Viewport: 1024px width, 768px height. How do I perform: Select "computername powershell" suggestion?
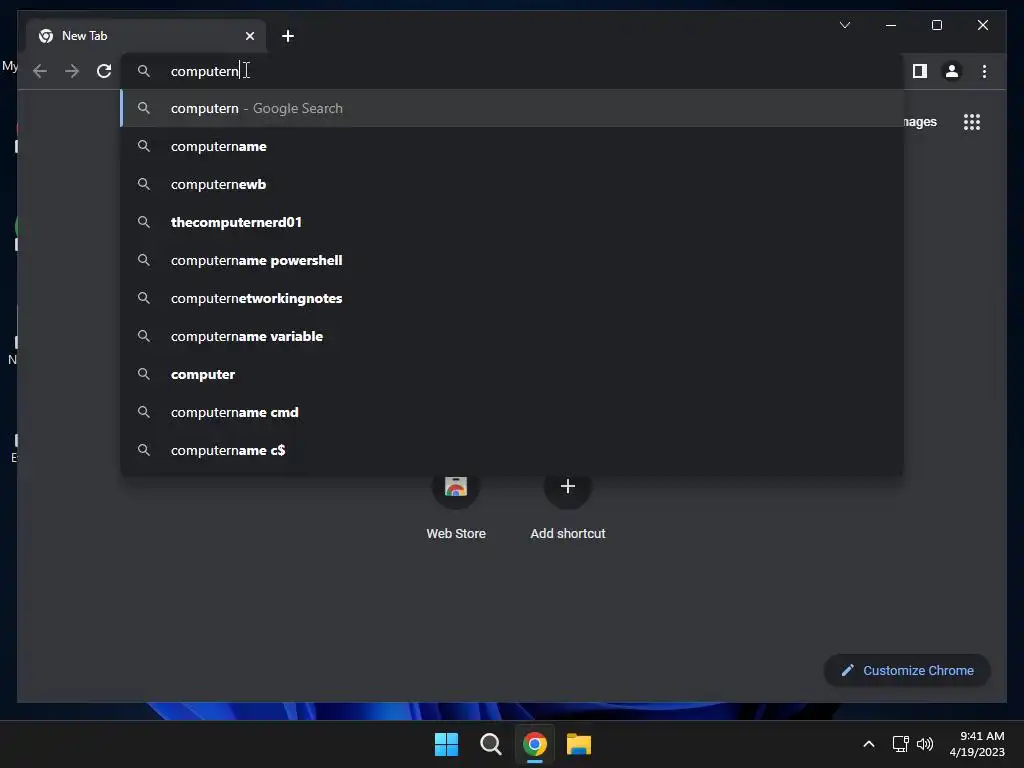tap(512, 260)
